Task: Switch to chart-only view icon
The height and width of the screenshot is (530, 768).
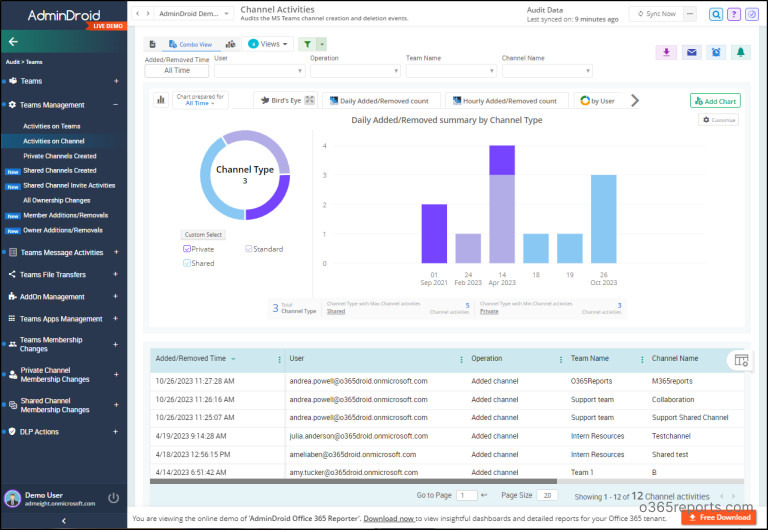Action: click(230, 44)
